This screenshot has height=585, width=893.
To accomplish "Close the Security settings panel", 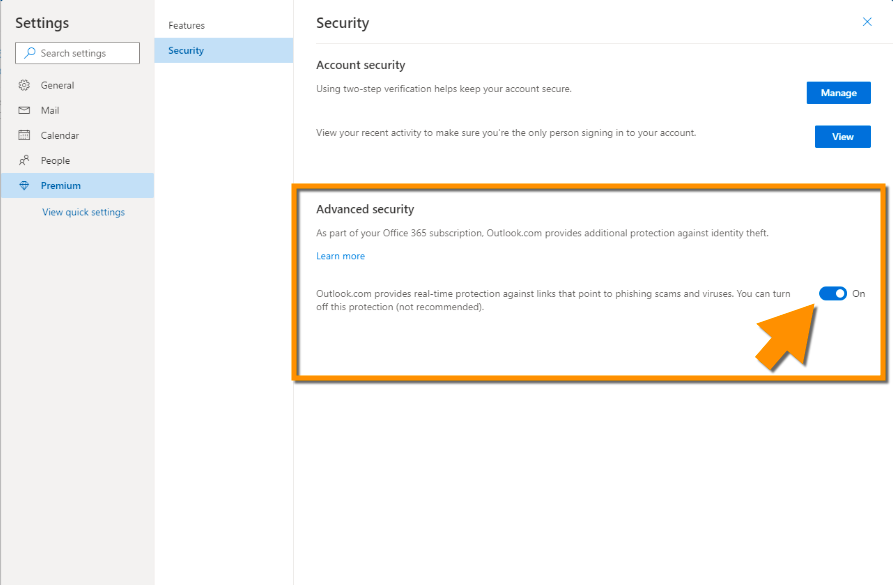I will pos(867,22).
